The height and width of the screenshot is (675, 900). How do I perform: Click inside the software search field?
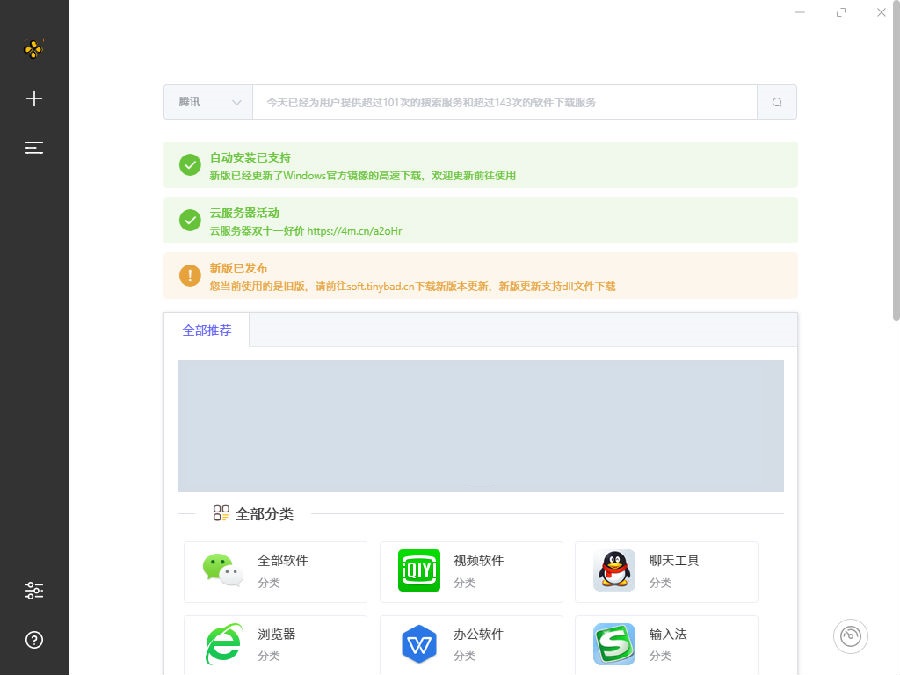coord(500,101)
